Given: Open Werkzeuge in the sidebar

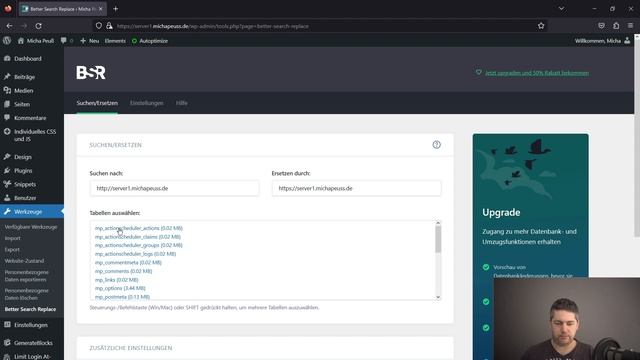Looking at the screenshot, I should pos(32,212).
